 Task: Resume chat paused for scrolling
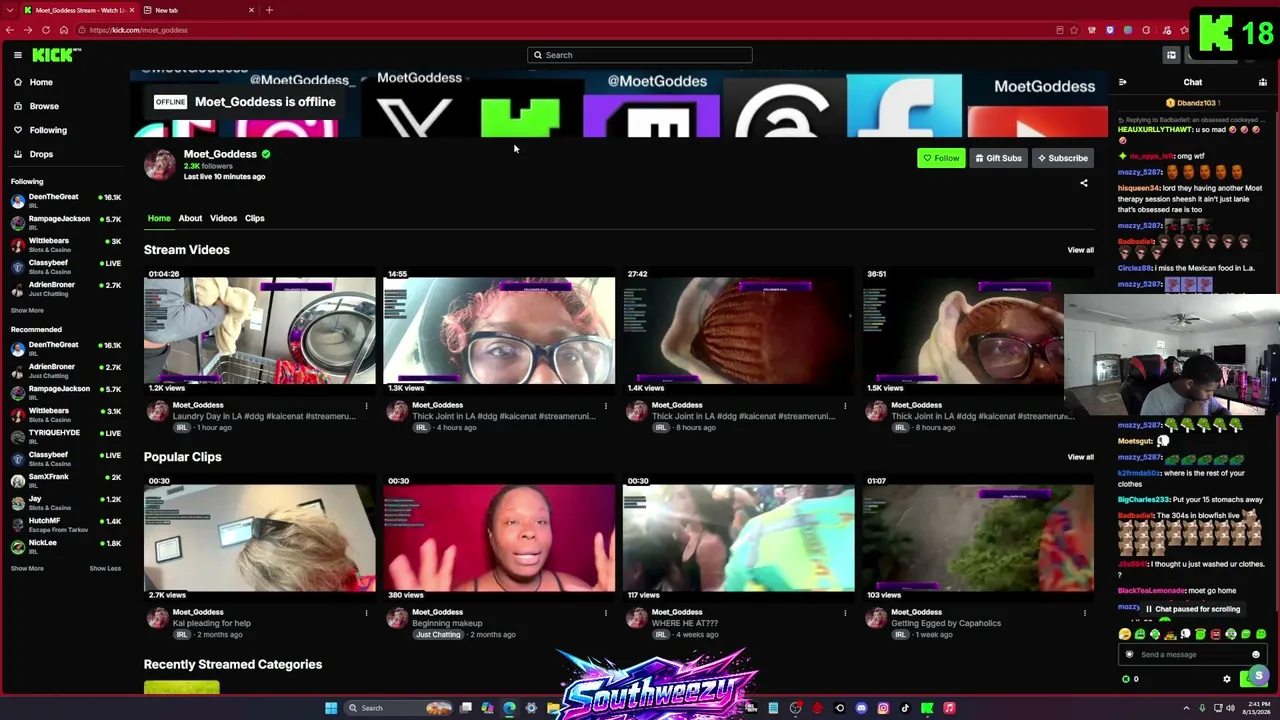[x=1192, y=609]
